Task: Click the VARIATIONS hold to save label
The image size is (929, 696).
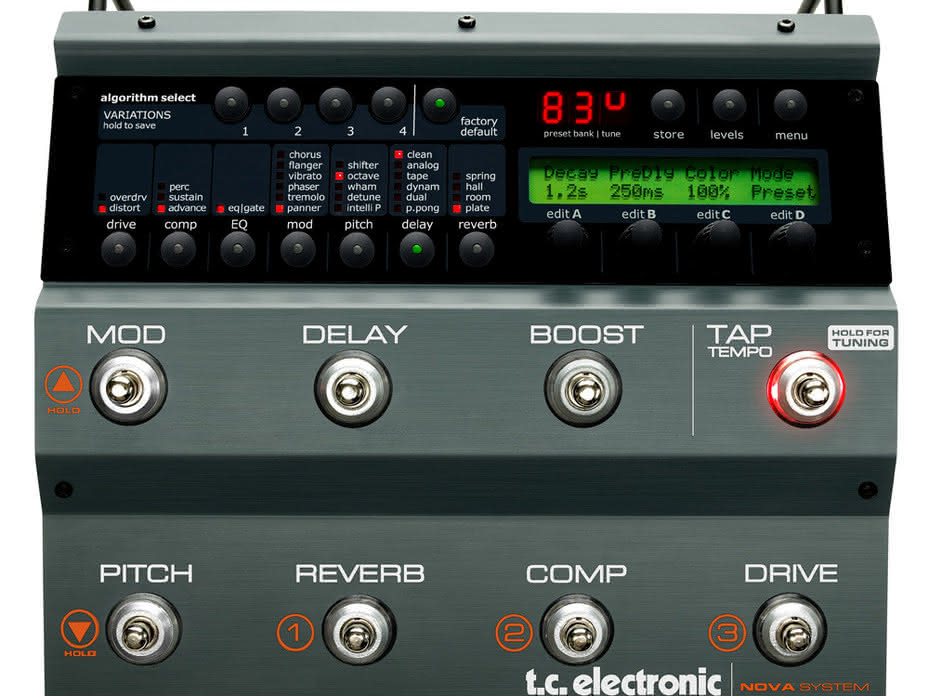Action: pos(137,119)
